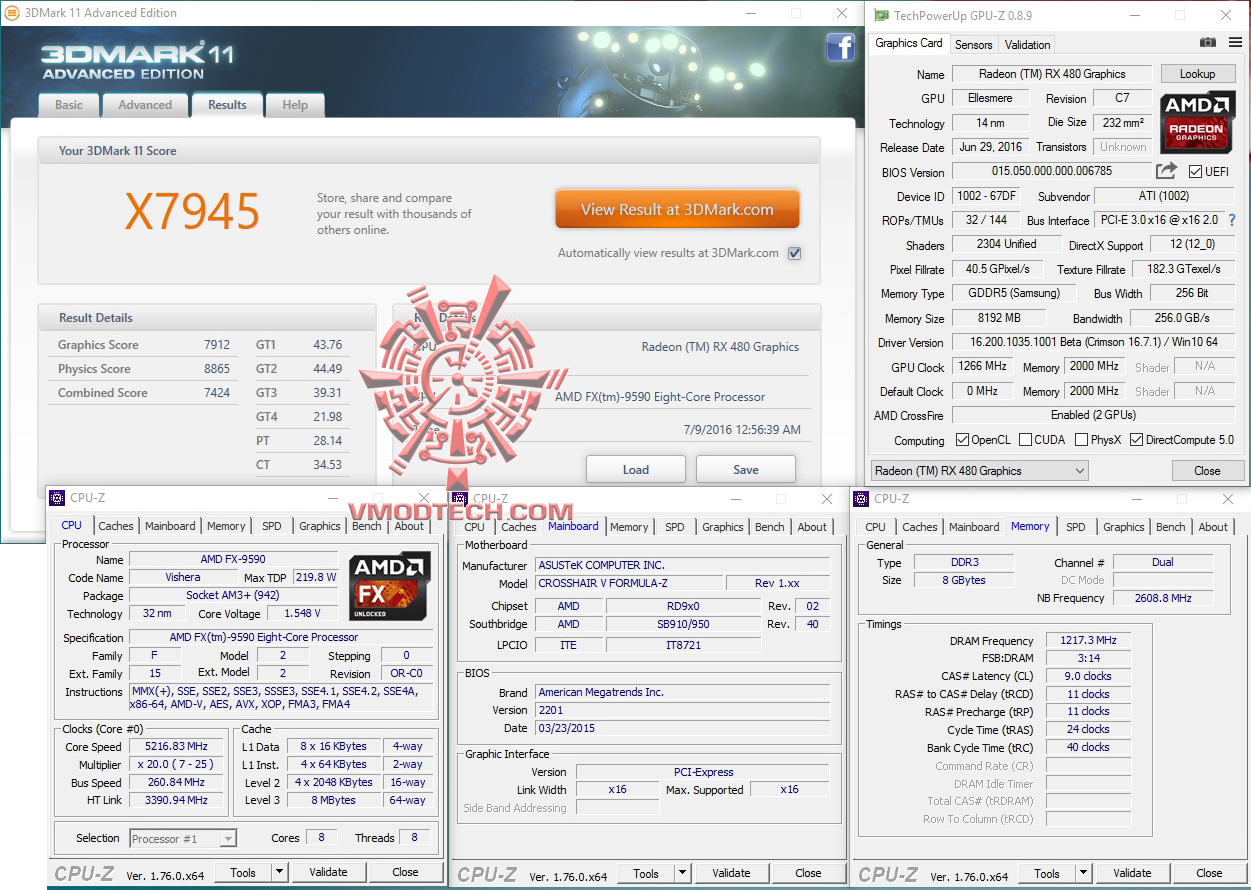The width and height of the screenshot is (1251, 890).
Task: Disable the DirectCompute 5.0 checkbox
Action: click(x=1136, y=439)
